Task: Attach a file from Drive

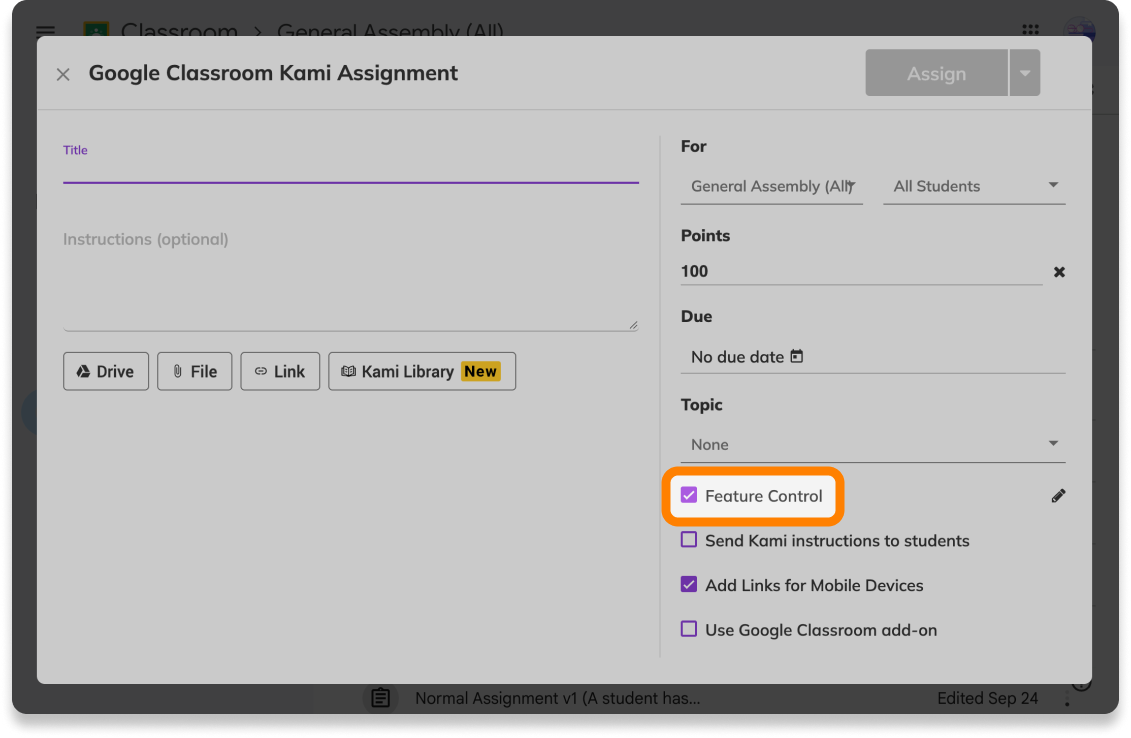Action: click(x=106, y=372)
